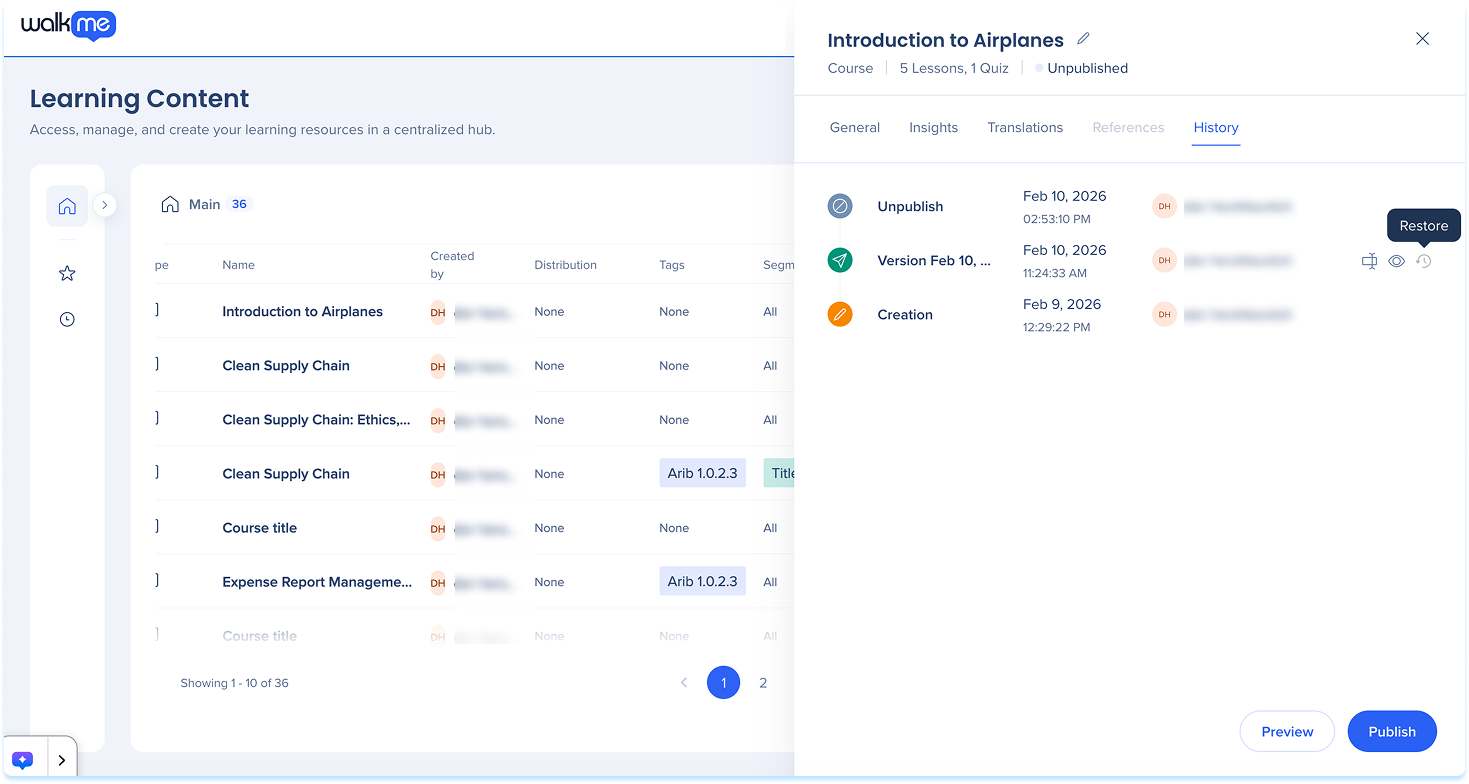The width and height of the screenshot is (1469, 784).
Task: Open the Expense Report Management course row
Action: 317,582
